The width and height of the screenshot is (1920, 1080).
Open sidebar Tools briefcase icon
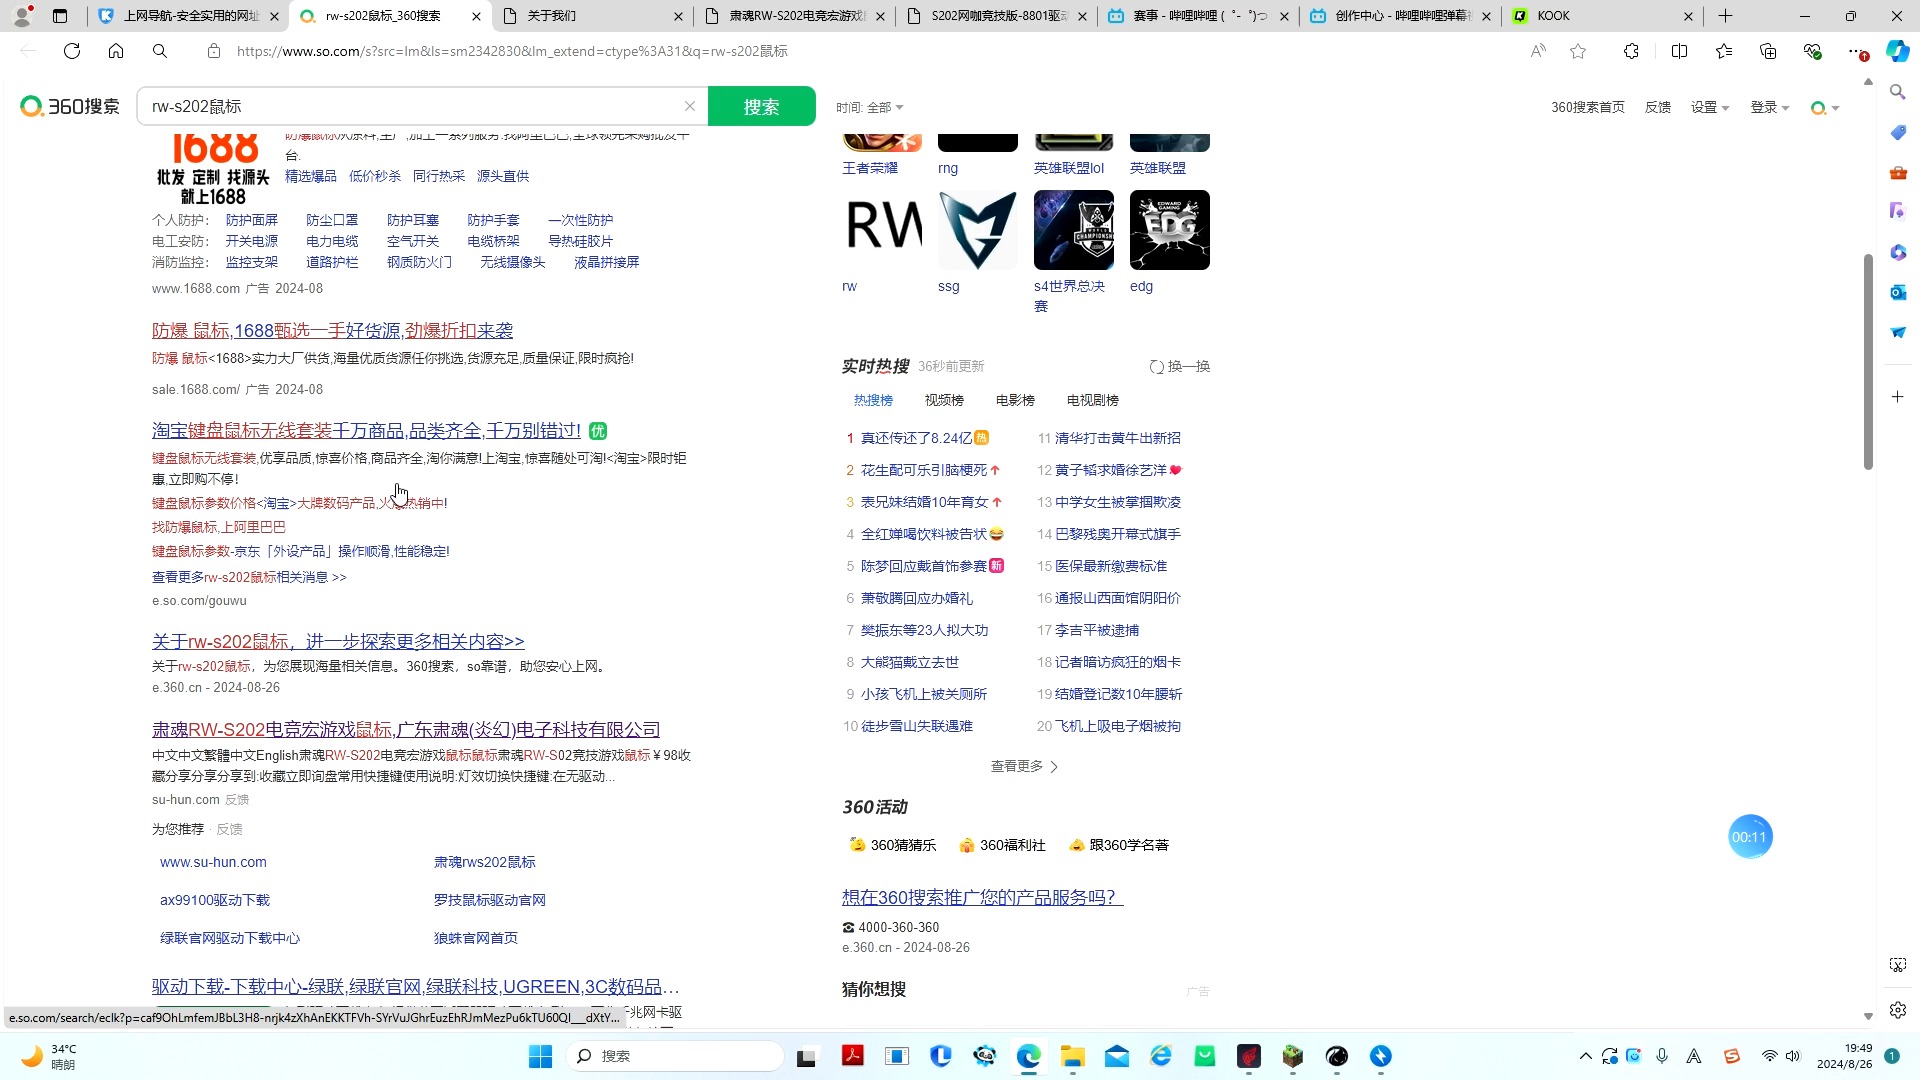point(1898,172)
